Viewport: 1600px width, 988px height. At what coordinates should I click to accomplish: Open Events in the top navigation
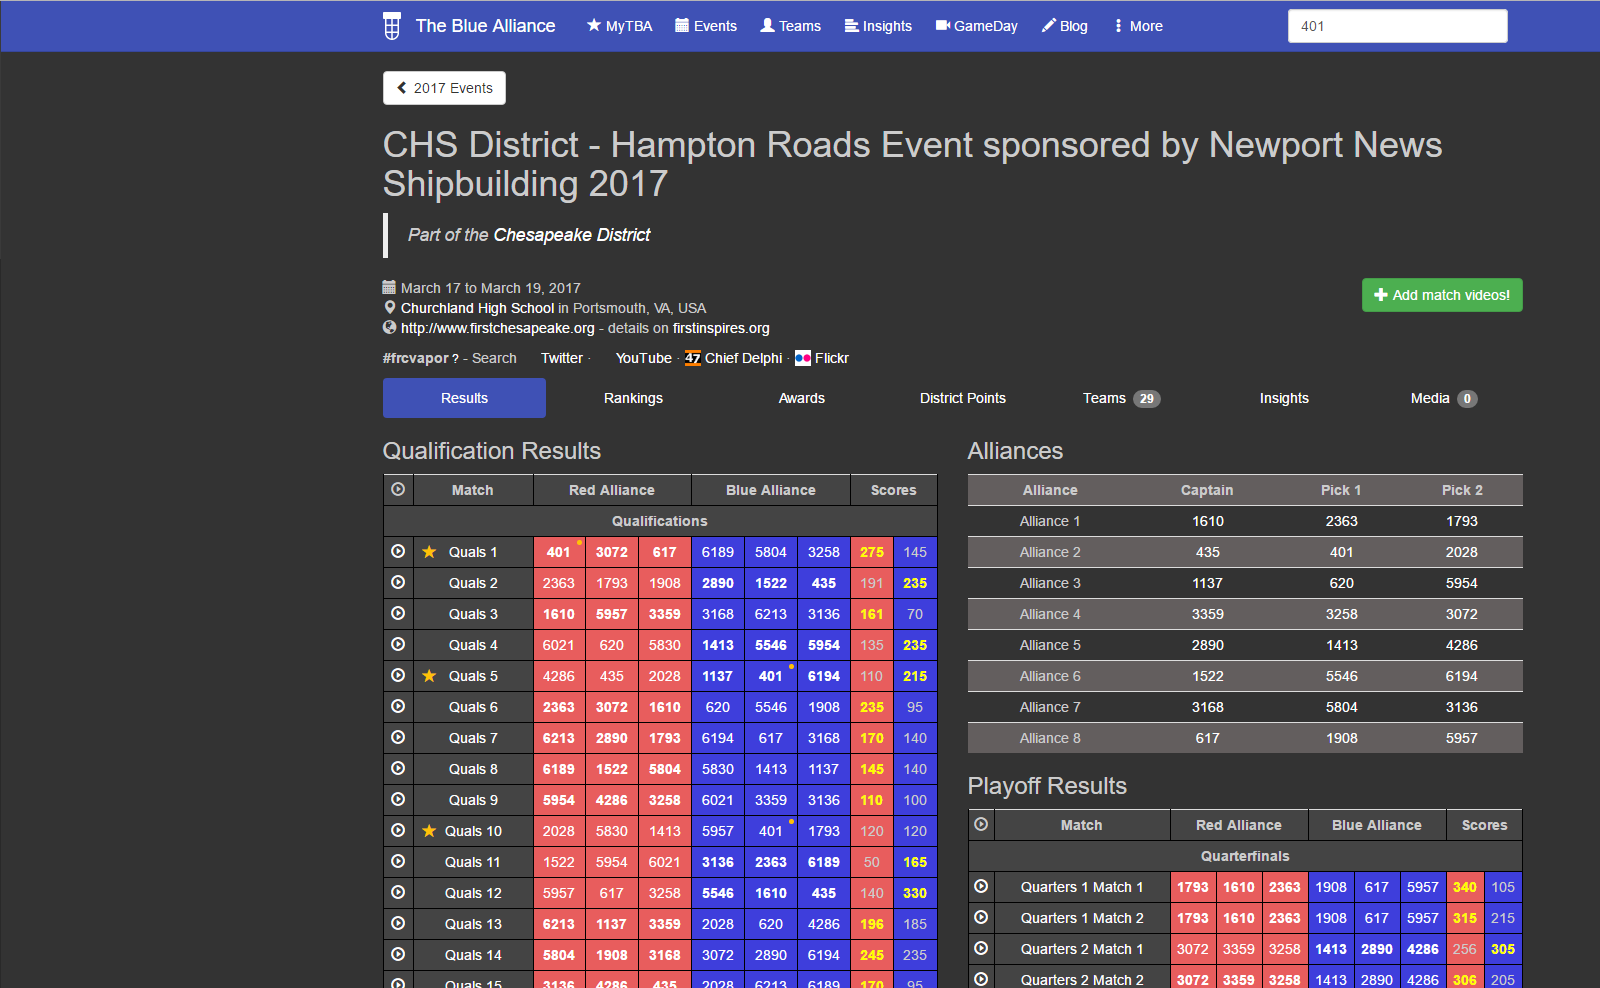tap(706, 26)
